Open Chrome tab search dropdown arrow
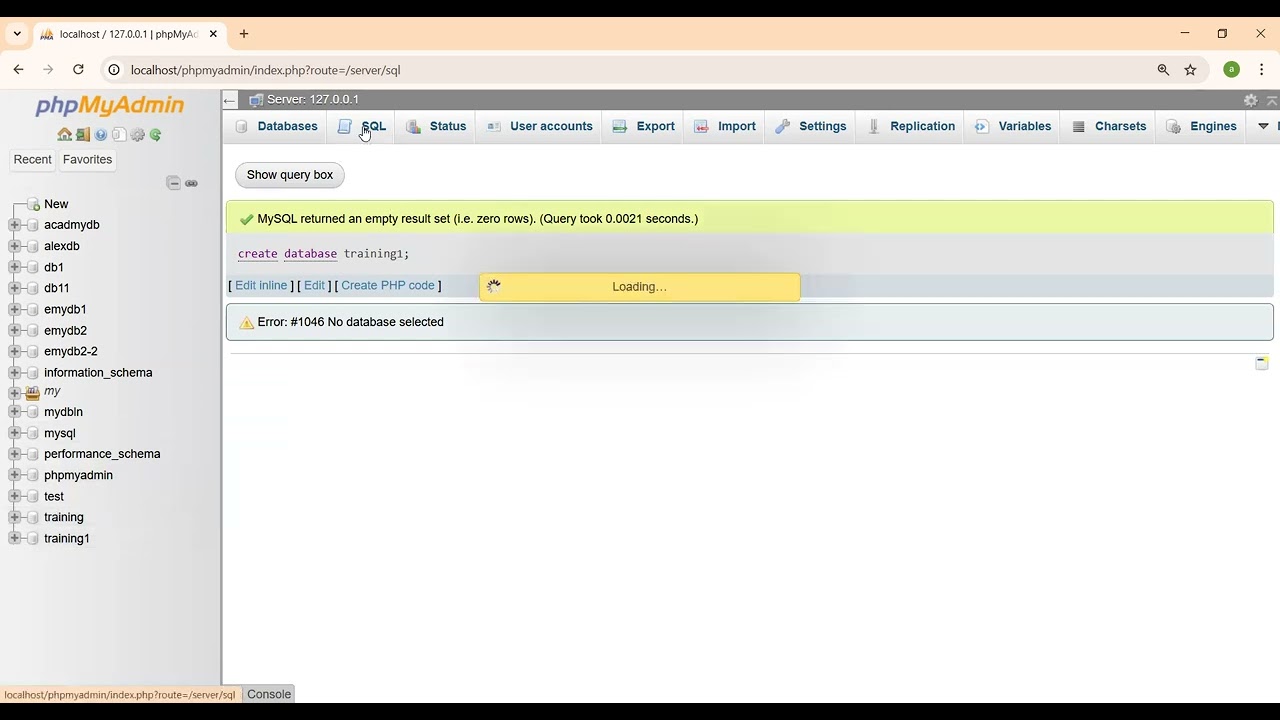The height and width of the screenshot is (720, 1280). [x=17, y=34]
